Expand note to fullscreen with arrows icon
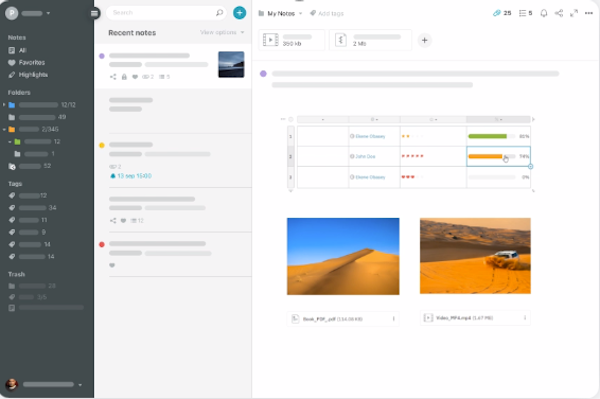This screenshot has width=600, height=399. tap(574, 13)
